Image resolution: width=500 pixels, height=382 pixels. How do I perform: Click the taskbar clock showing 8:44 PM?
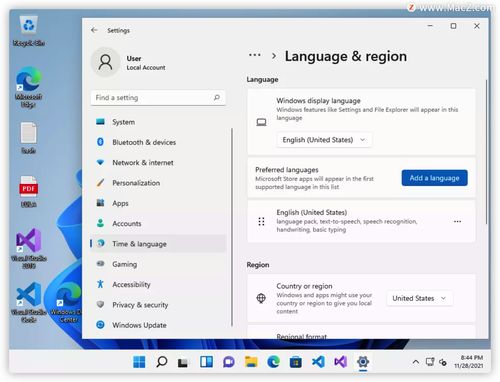(x=469, y=362)
